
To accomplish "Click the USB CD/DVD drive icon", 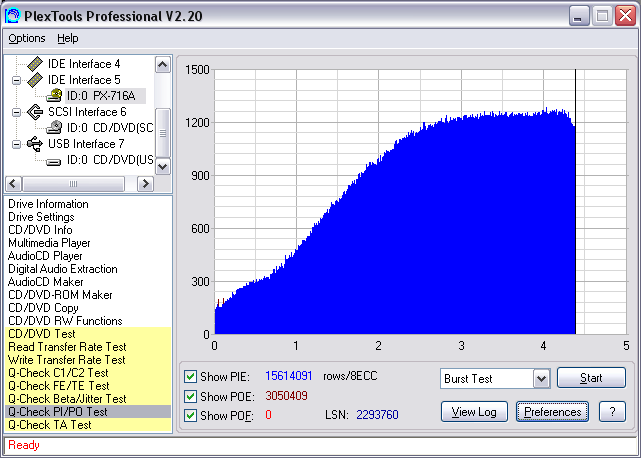I will (54, 162).
